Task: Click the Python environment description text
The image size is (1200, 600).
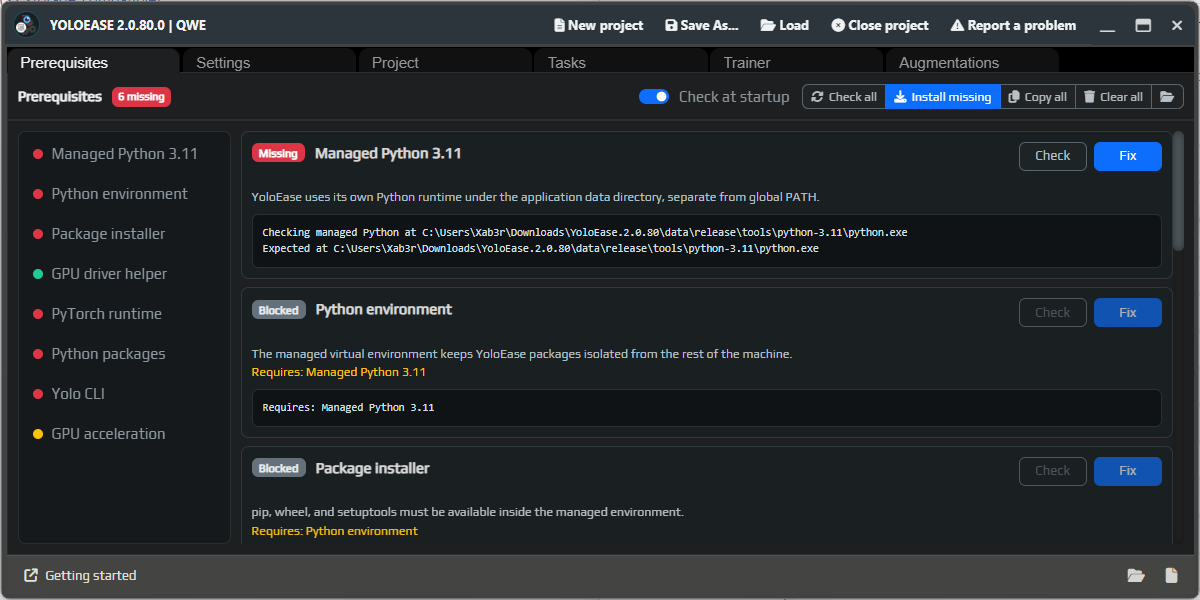Action: tap(522, 354)
